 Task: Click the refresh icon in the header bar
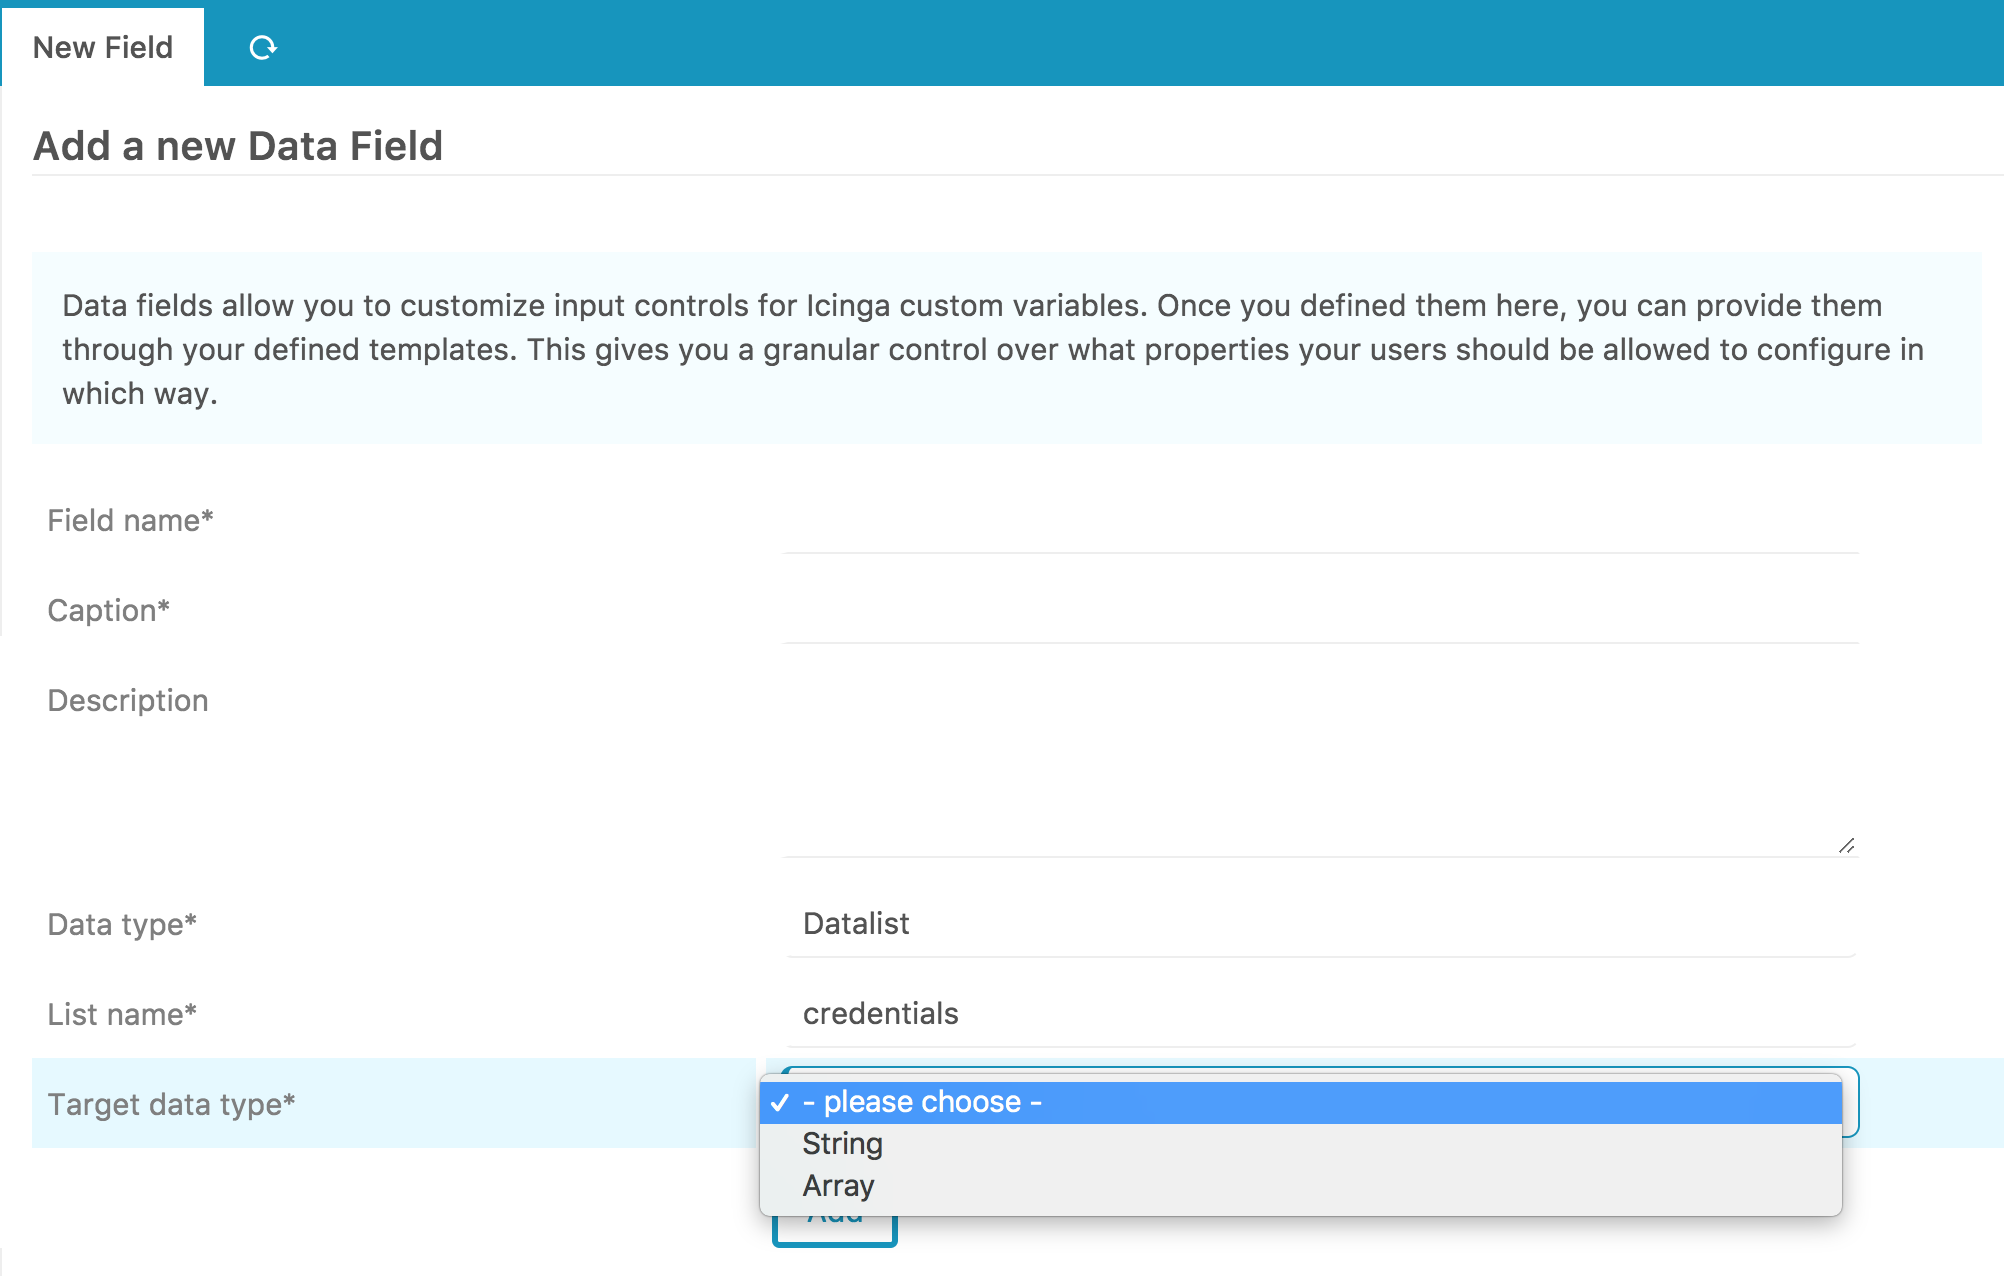tap(263, 46)
